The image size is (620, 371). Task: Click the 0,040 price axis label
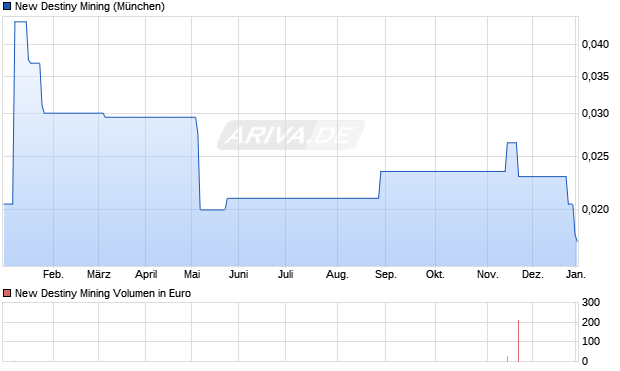[595, 44]
